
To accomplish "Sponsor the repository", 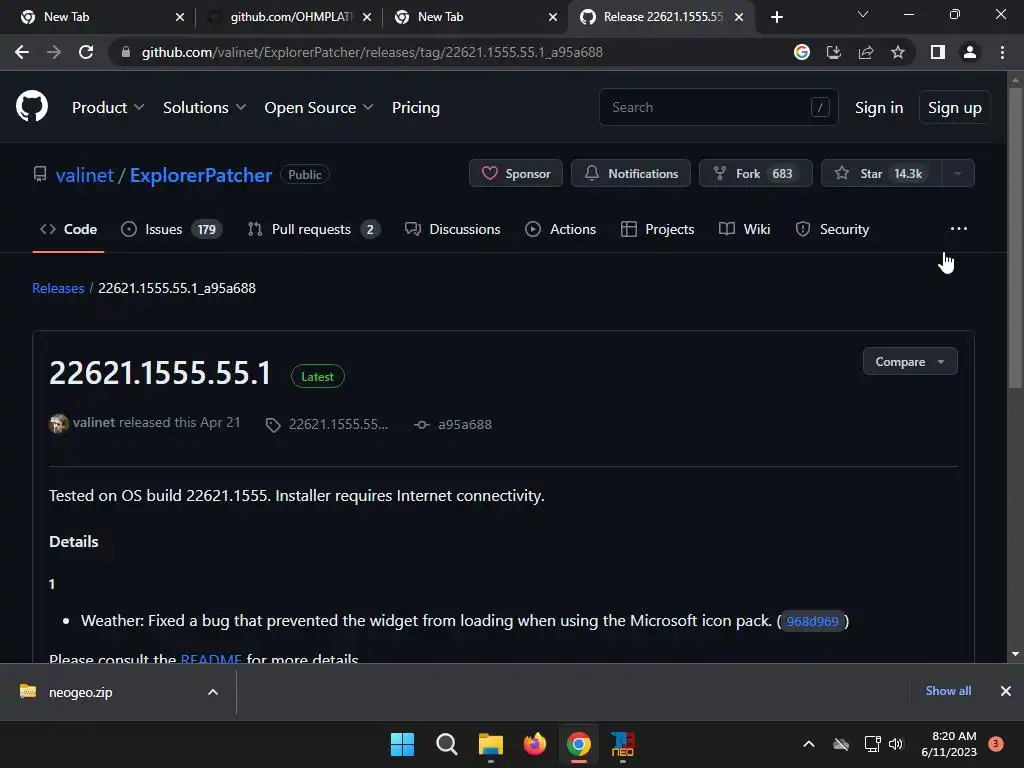I will [516, 174].
